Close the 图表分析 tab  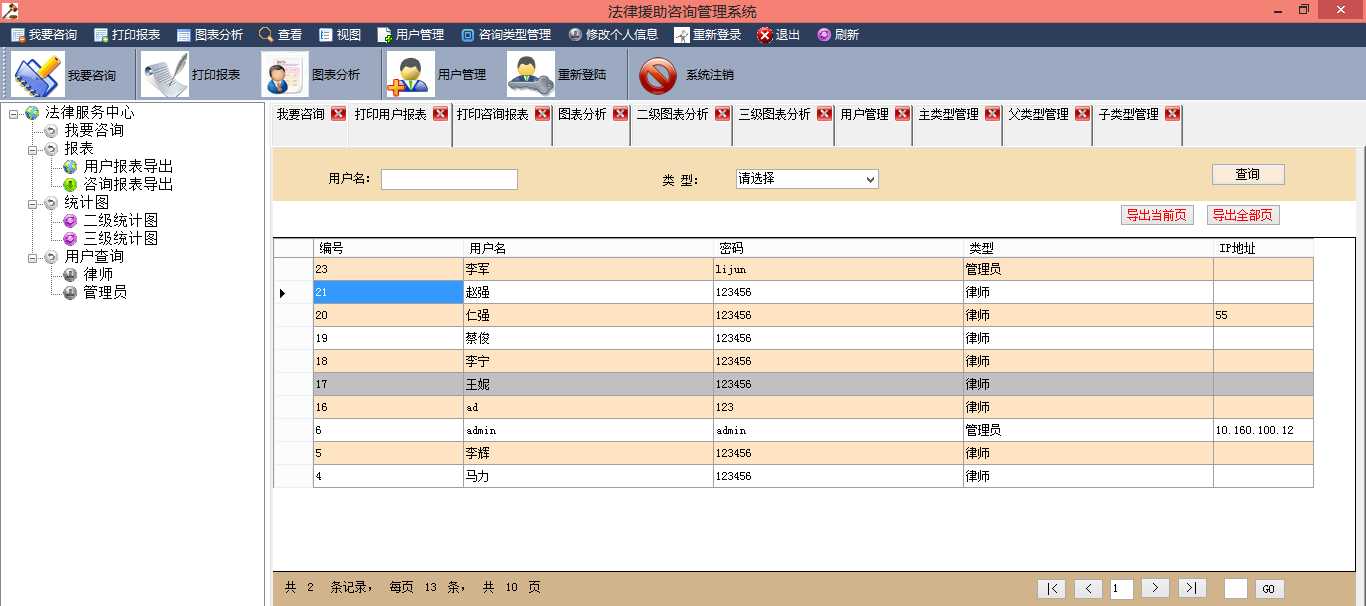pos(621,114)
